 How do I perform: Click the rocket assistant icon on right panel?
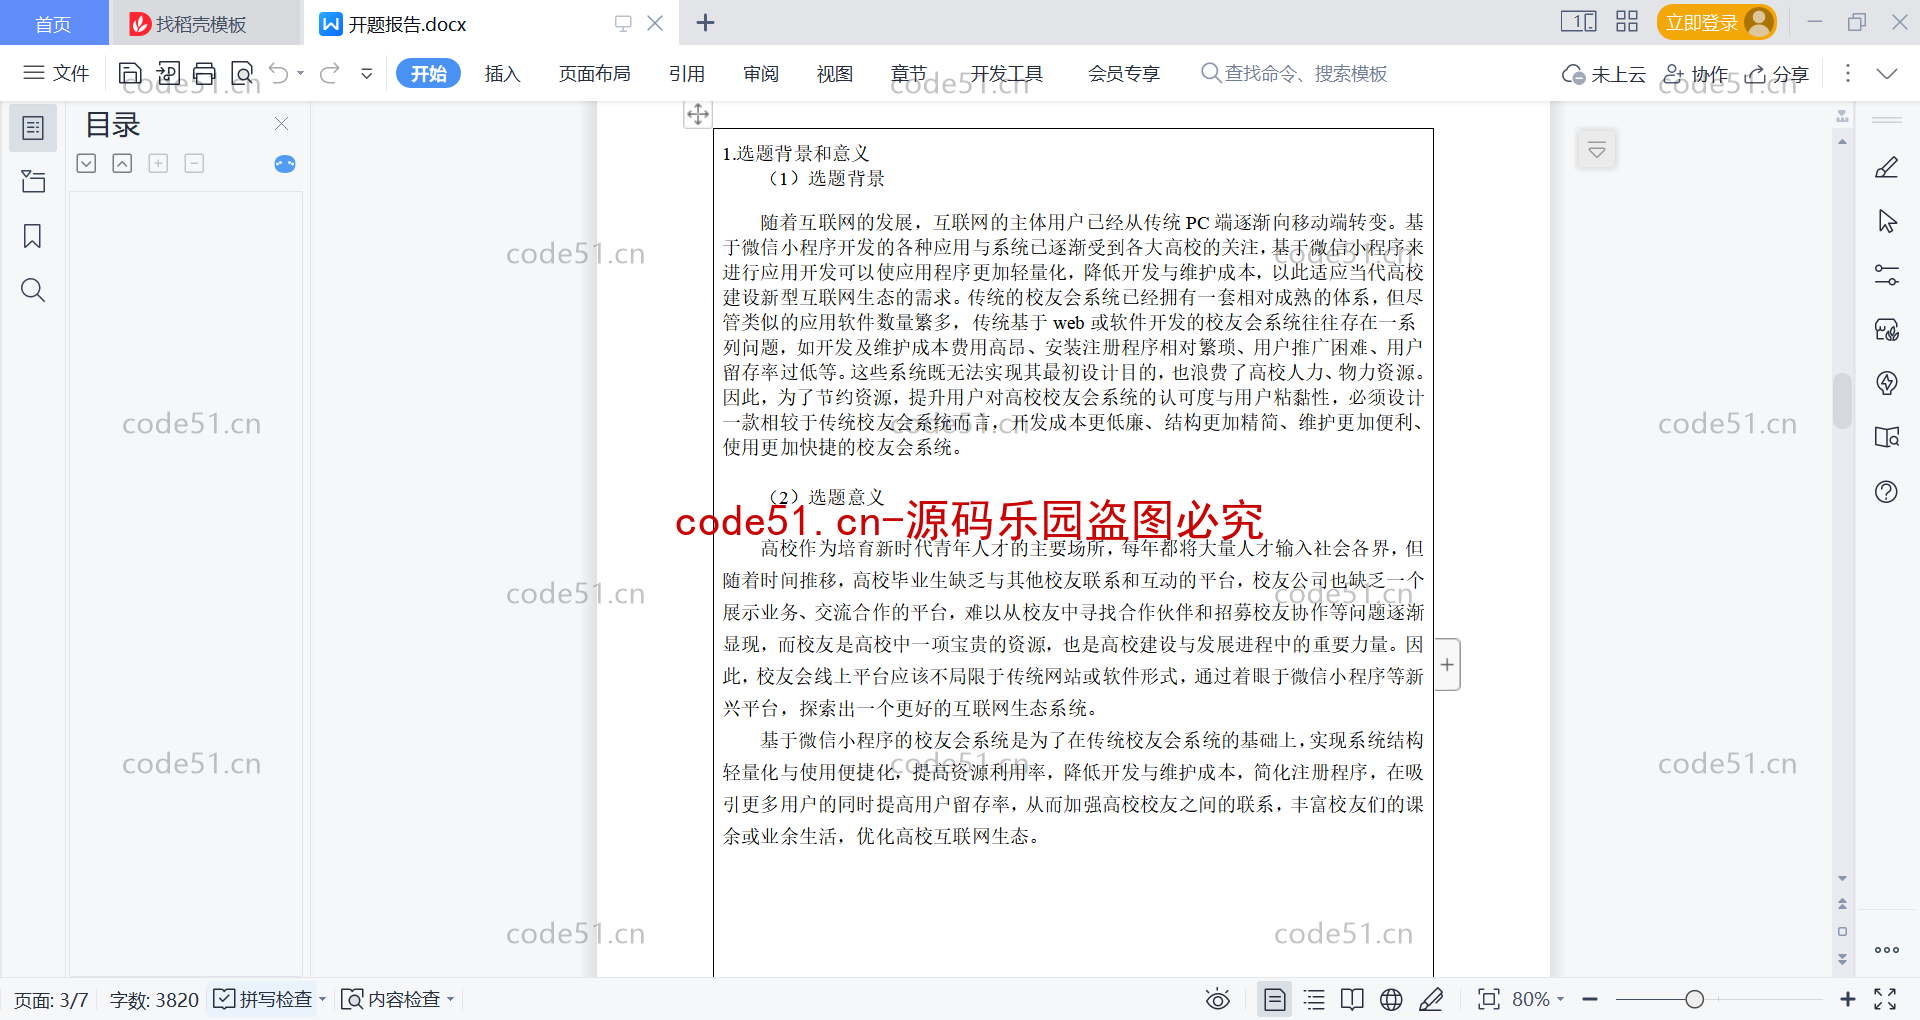(1887, 383)
